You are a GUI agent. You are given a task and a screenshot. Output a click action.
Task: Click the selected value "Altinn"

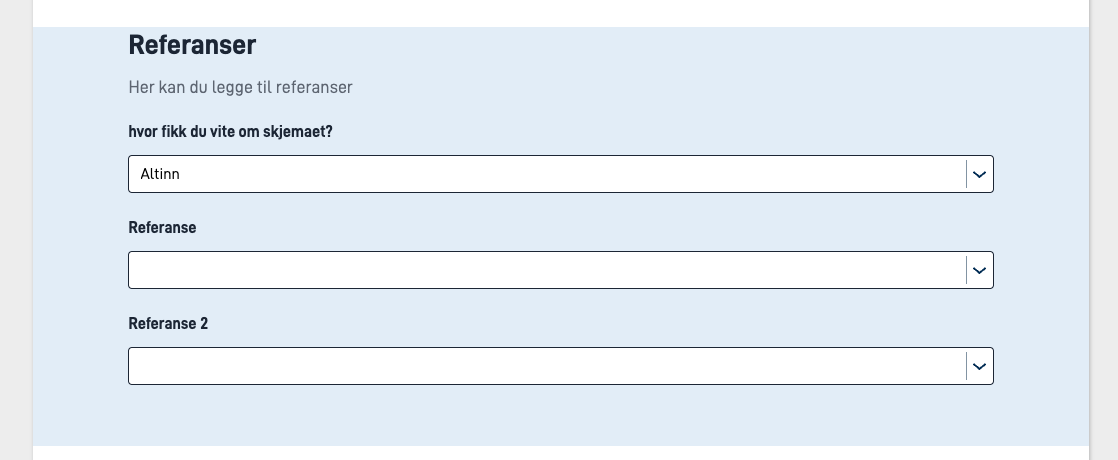tap(160, 174)
